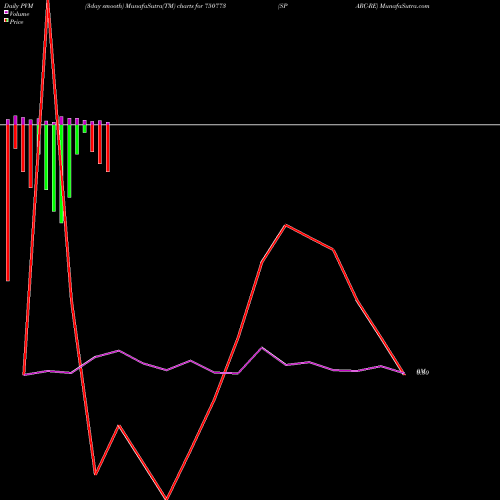Click the 0Mo value label

coord(423,372)
